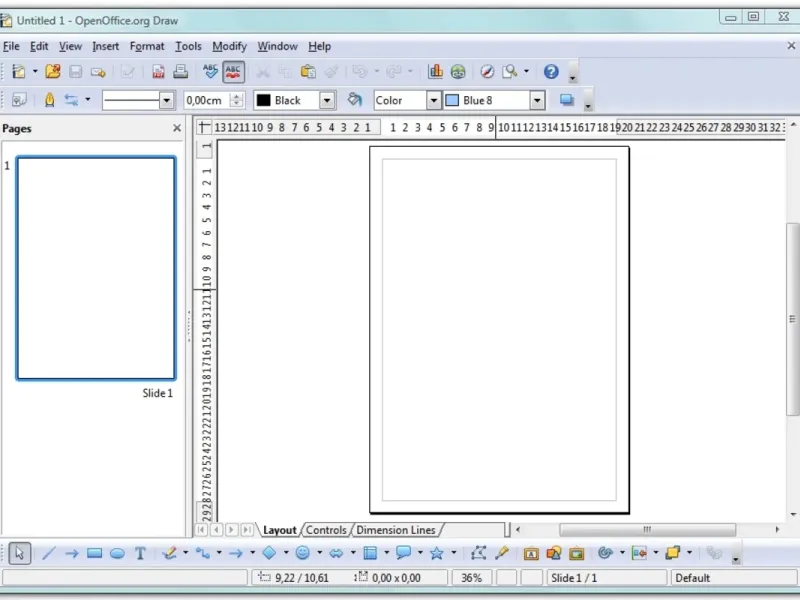Open the Edit menu
Image resolution: width=800 pixels, height=600 pixels.
tap(39, 46)
